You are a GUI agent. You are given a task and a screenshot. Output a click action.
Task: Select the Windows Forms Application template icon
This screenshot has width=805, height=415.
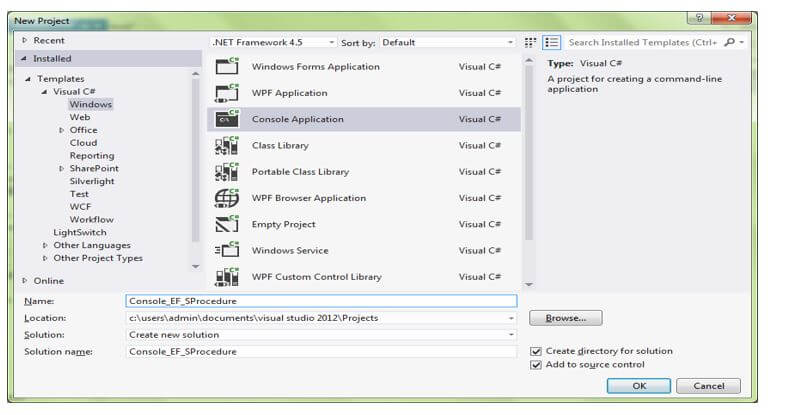(227, 66)
